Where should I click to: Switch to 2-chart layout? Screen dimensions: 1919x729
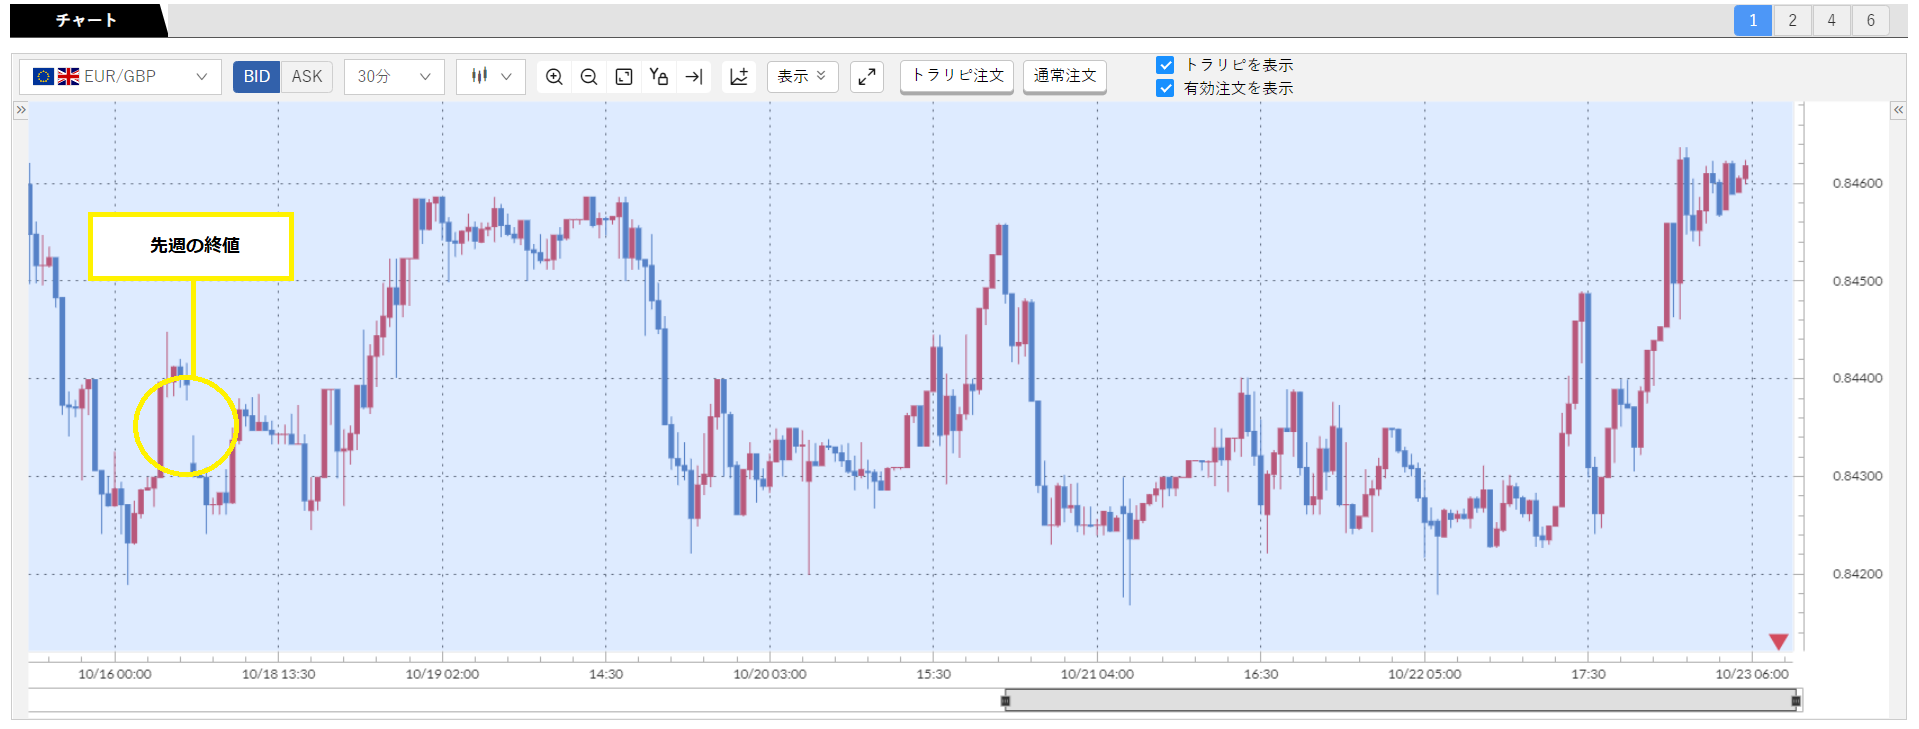click(1792, 20)
